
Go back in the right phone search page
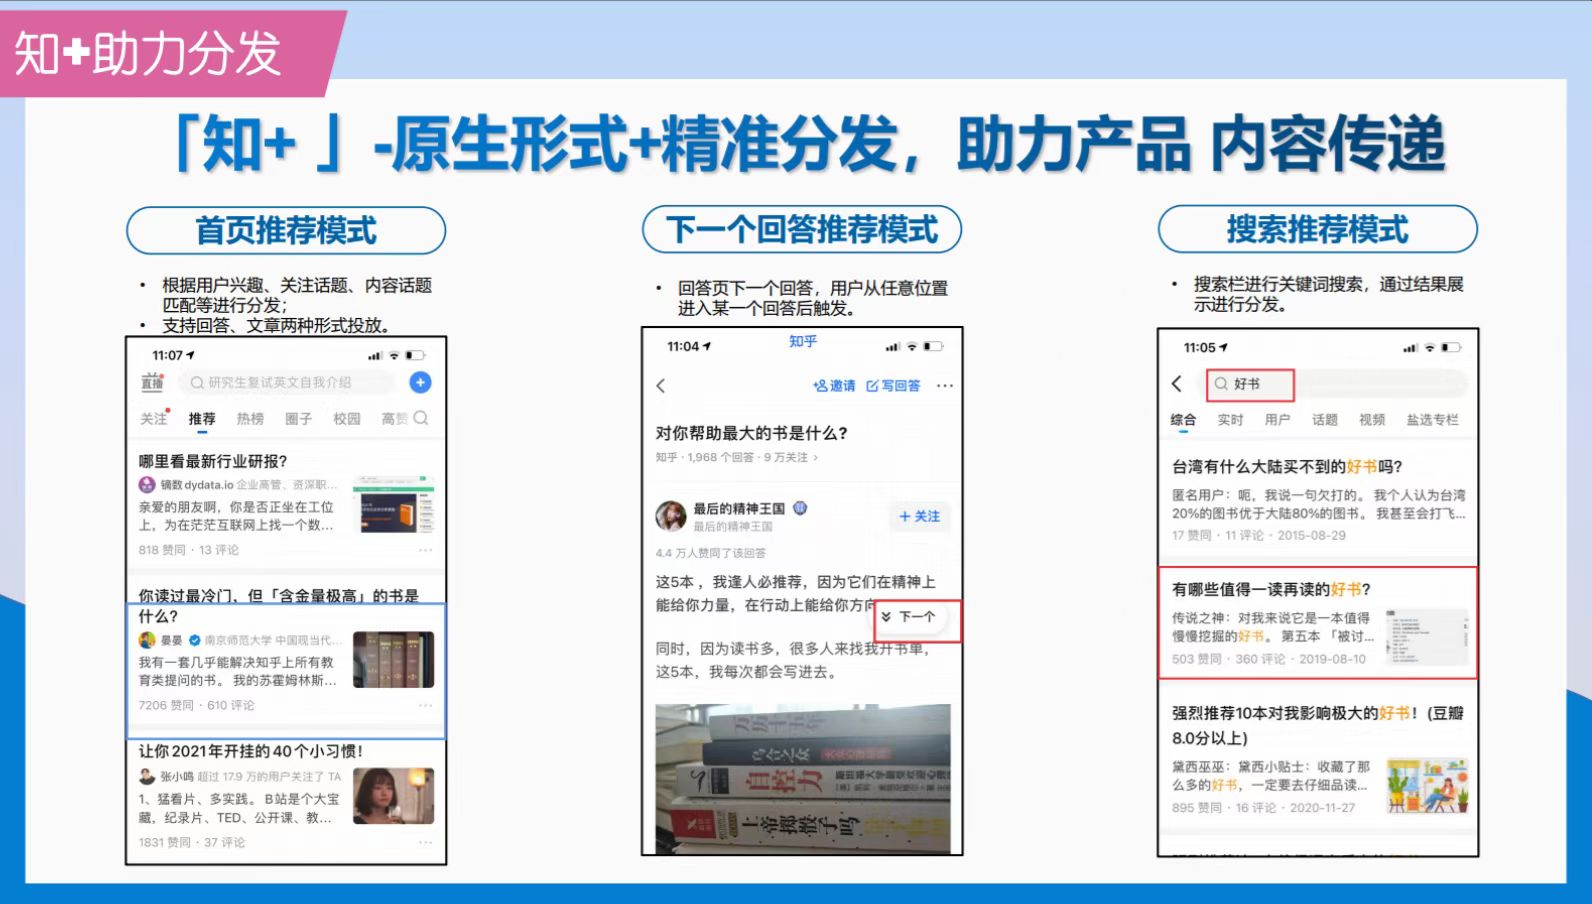coord(1177,384)
